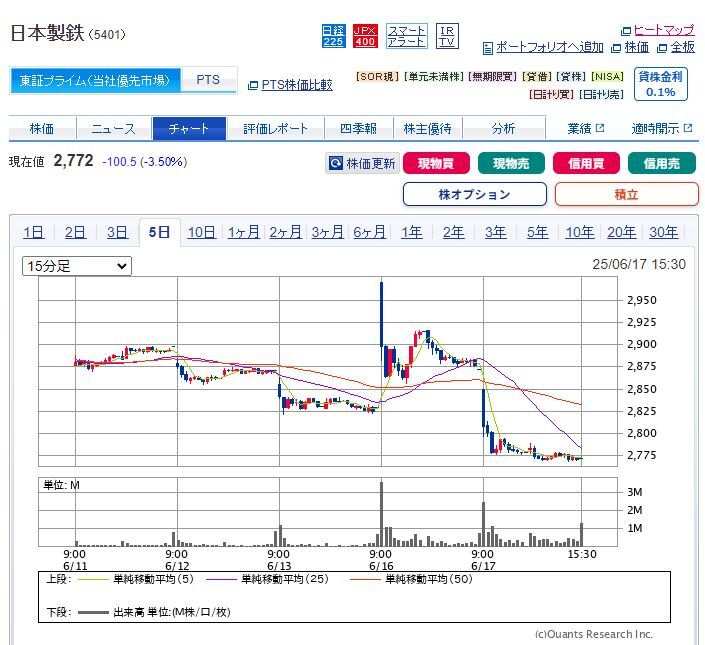Click the 株価更新 refresh button
This screenshot has width=705, height=645.
click(x=362, y=163)
